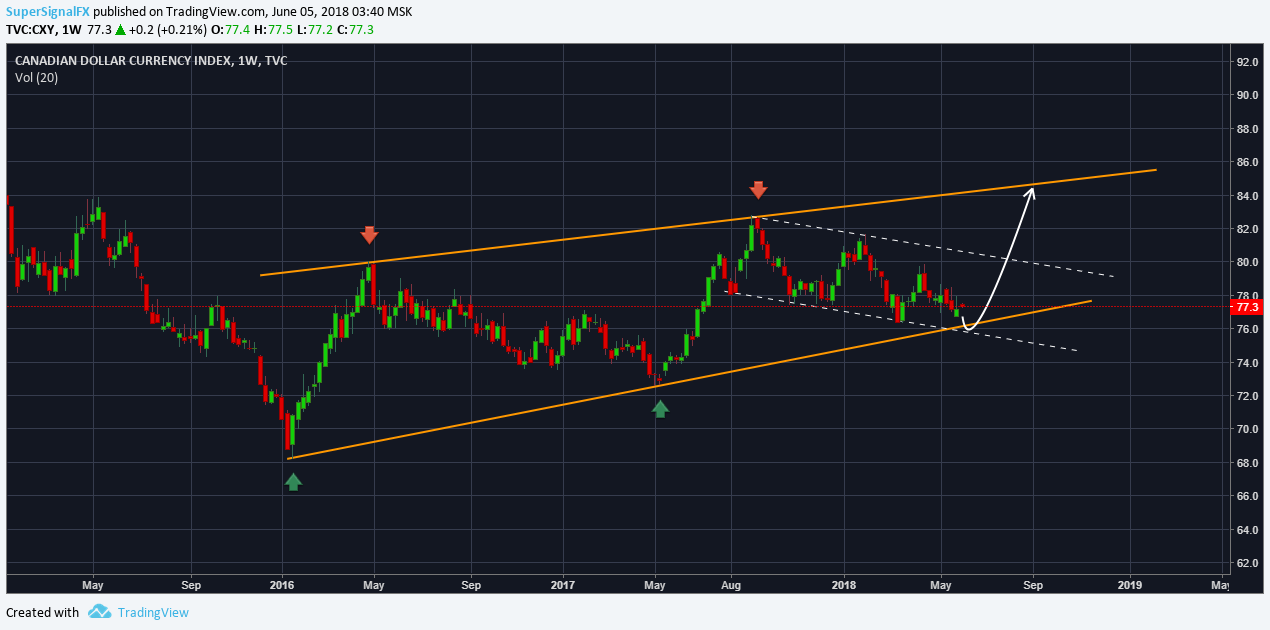The width and height of the screenshot is (1270, 630).
Task: Click the 68.0 price axis label
Action: (x=1249, y=463)
